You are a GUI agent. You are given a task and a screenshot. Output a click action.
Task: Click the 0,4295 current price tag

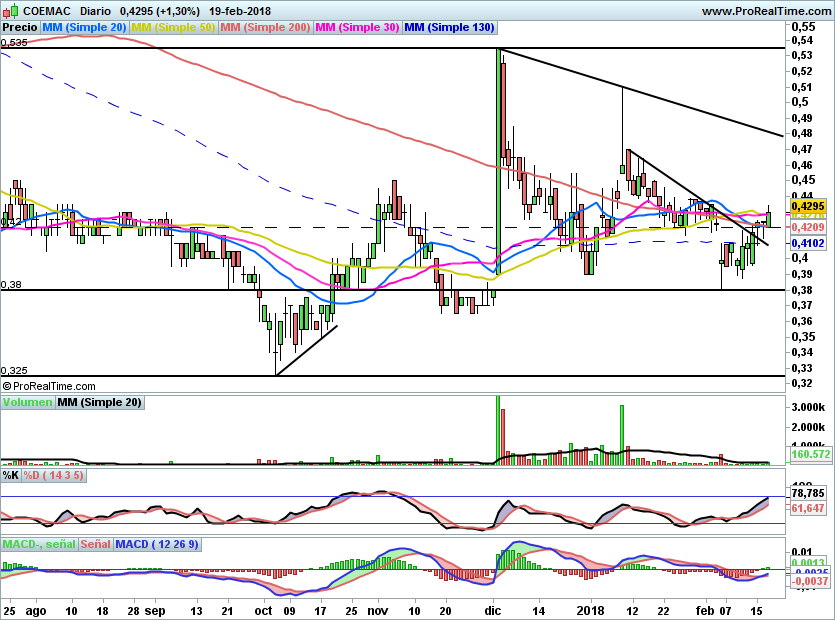tap(806, 206)
